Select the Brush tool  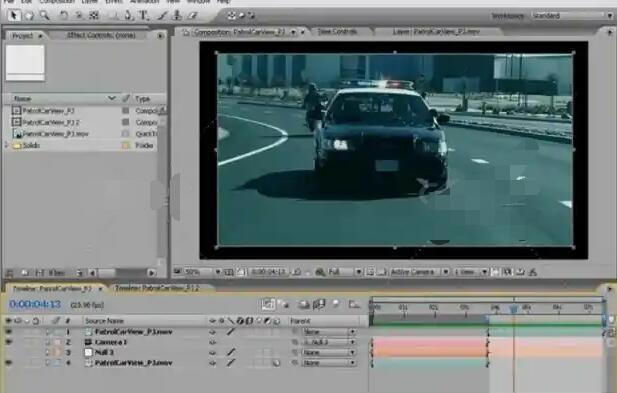[x=162, y=16]
